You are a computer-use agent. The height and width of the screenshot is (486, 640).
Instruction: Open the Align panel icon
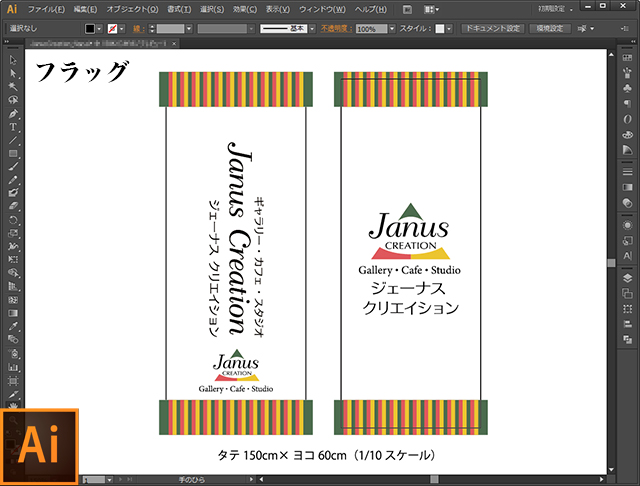click(x=627, y=324)
